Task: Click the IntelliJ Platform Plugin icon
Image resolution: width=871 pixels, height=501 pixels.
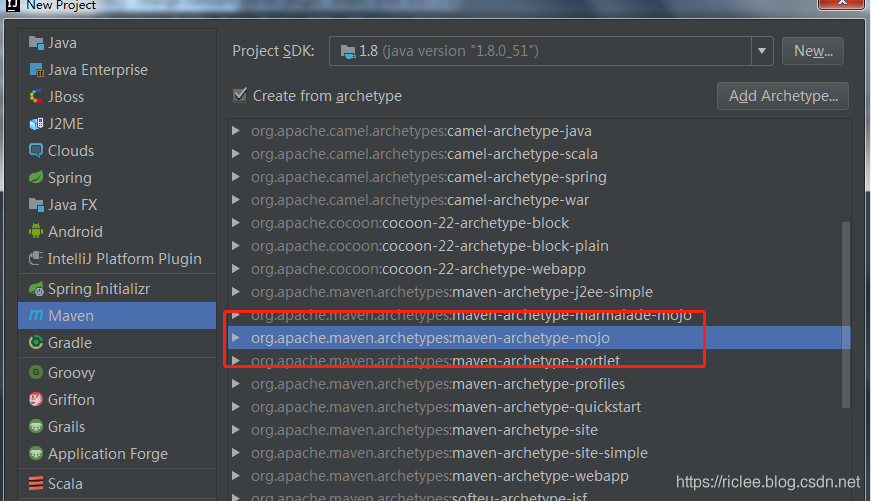Action: 36,259
